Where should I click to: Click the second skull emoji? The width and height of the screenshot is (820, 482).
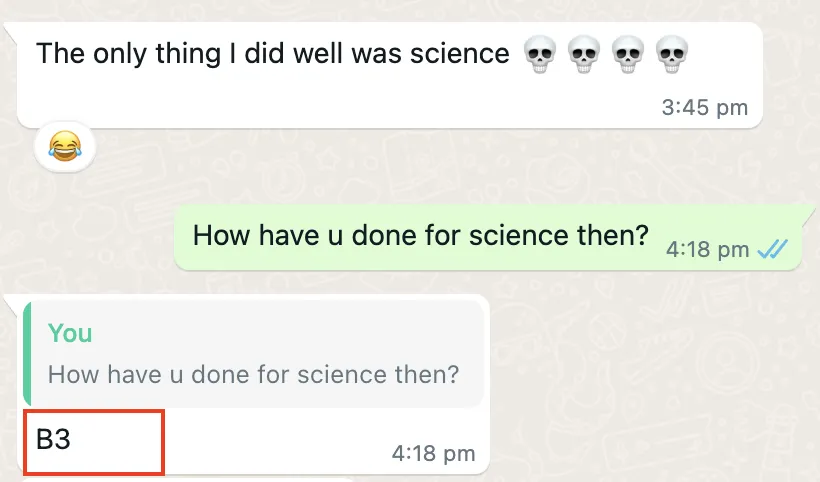[x=583, y=54]
